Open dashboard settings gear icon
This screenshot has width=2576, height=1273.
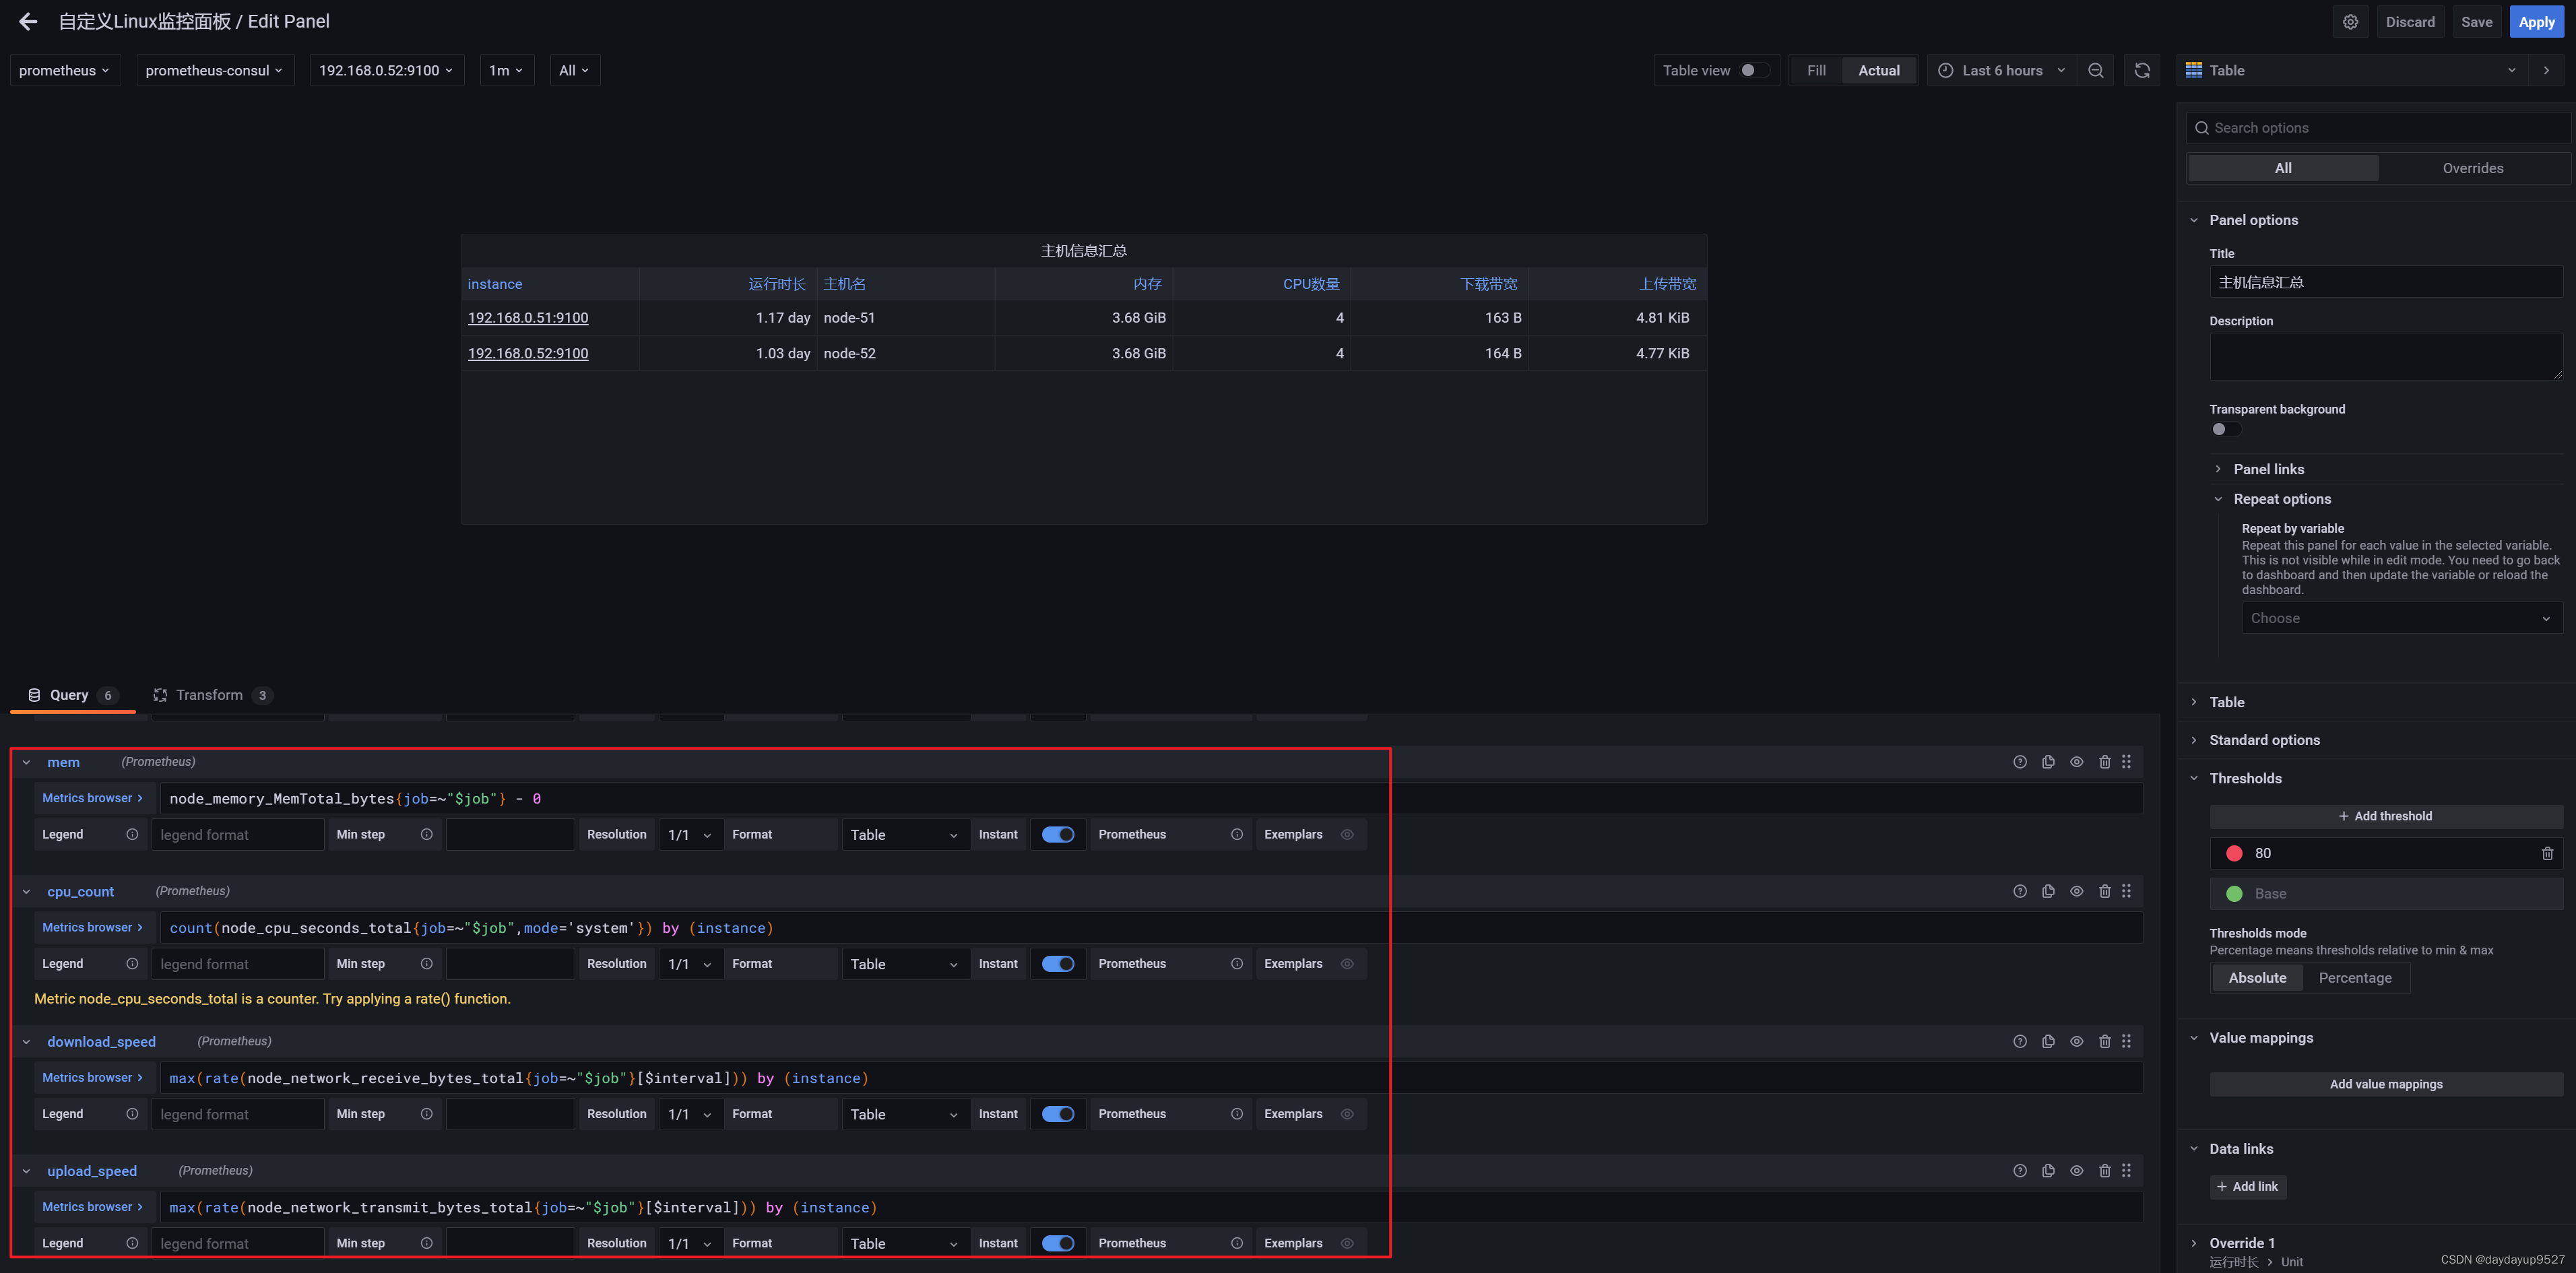[2350, 21]
